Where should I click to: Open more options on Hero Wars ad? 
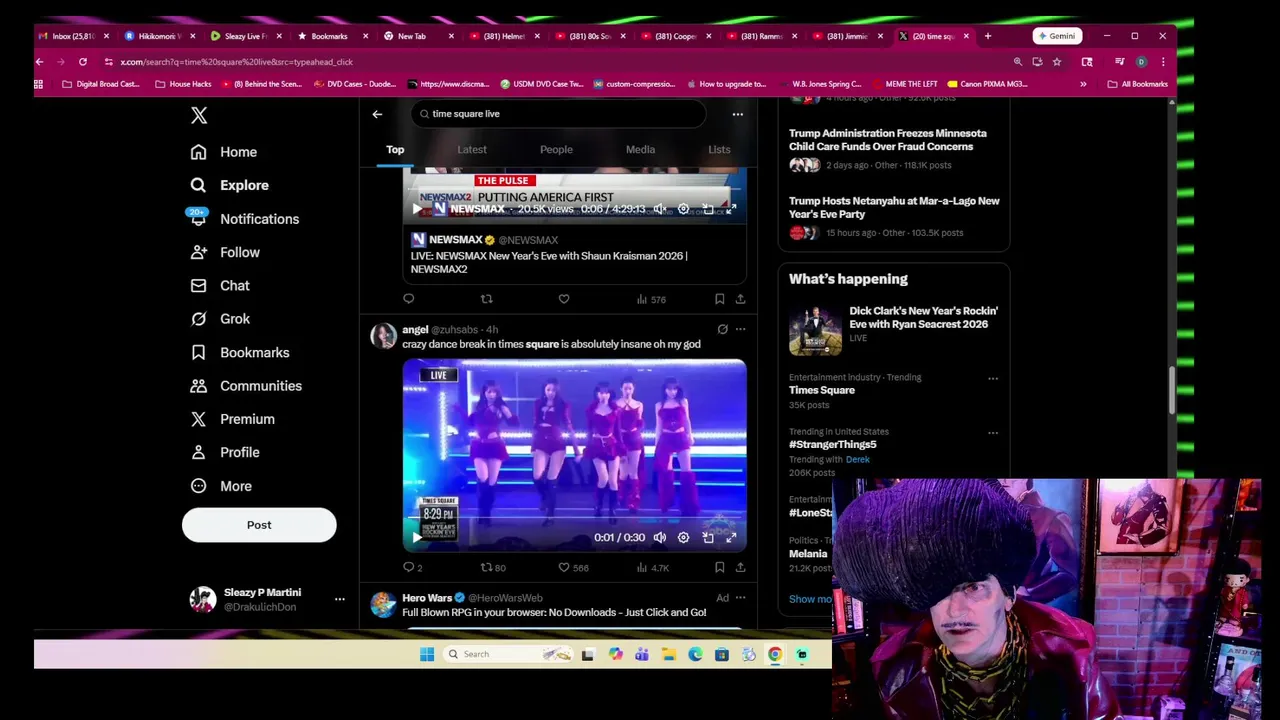point(740,598)
